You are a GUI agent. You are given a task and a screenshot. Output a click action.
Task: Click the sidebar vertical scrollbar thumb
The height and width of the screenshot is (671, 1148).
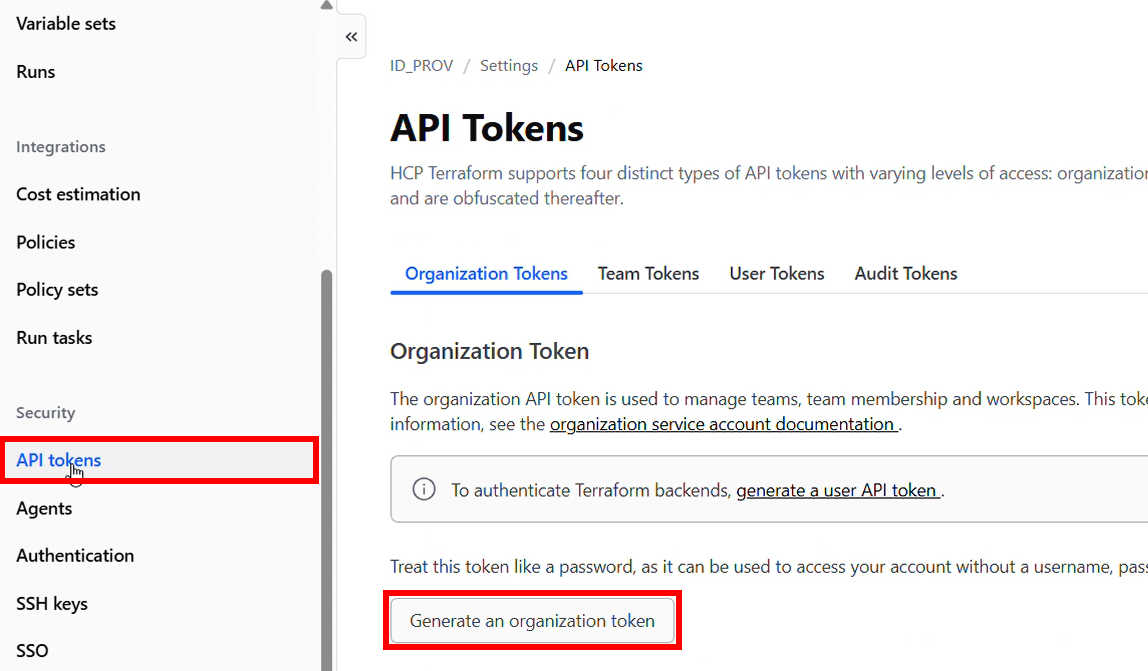point(327,469)
